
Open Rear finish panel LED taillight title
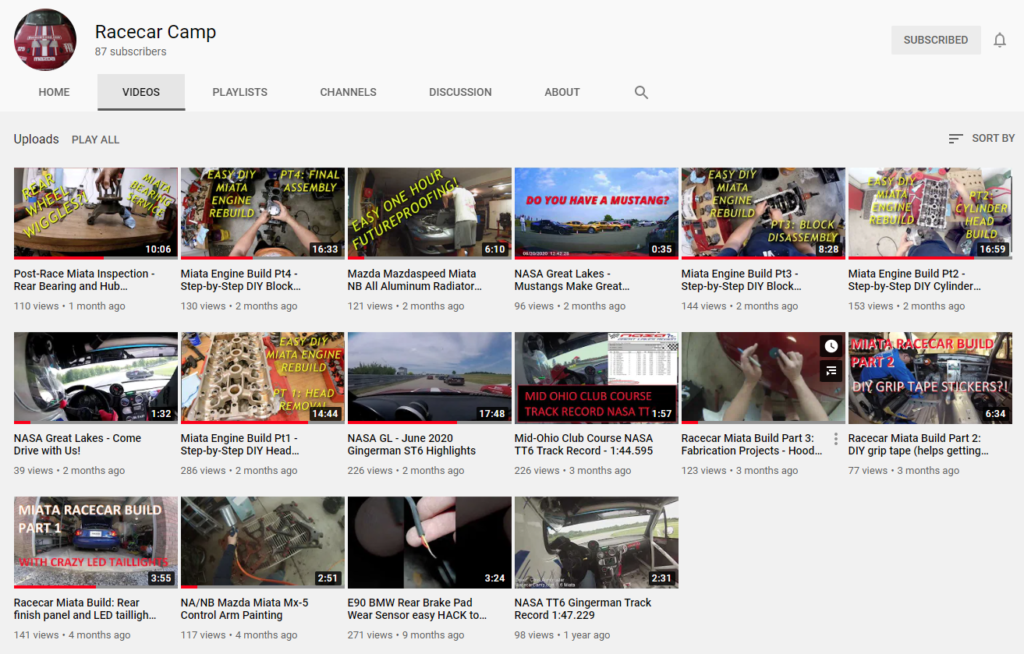(85, 609)
